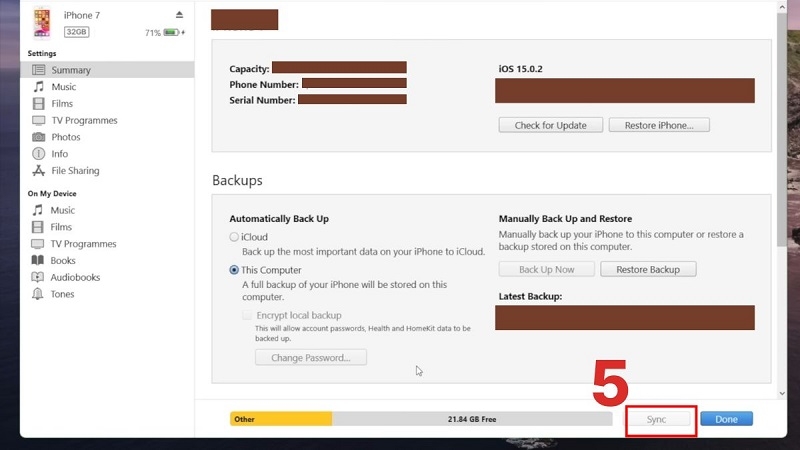Click the Restore Backup button

click(647, 270)
